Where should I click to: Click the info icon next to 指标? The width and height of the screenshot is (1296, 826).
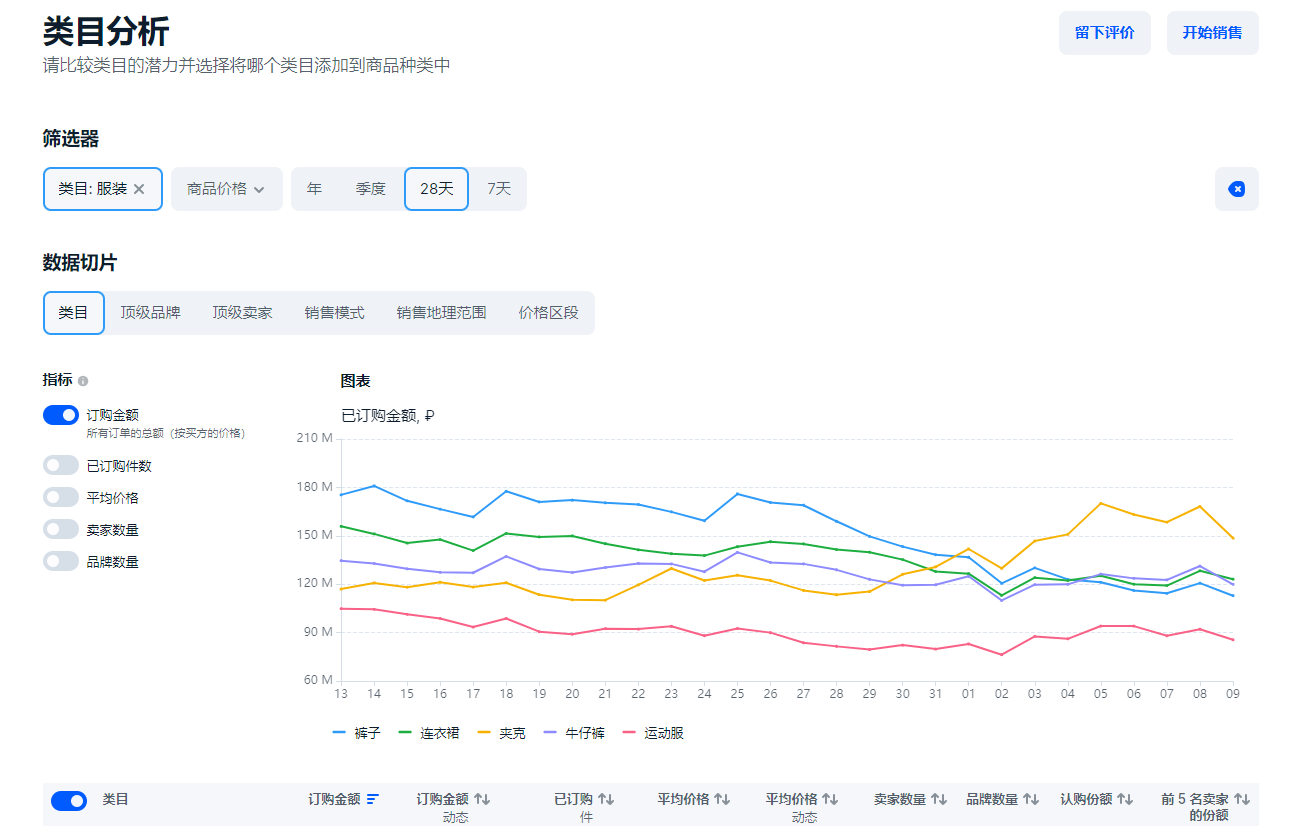[83, 381]
